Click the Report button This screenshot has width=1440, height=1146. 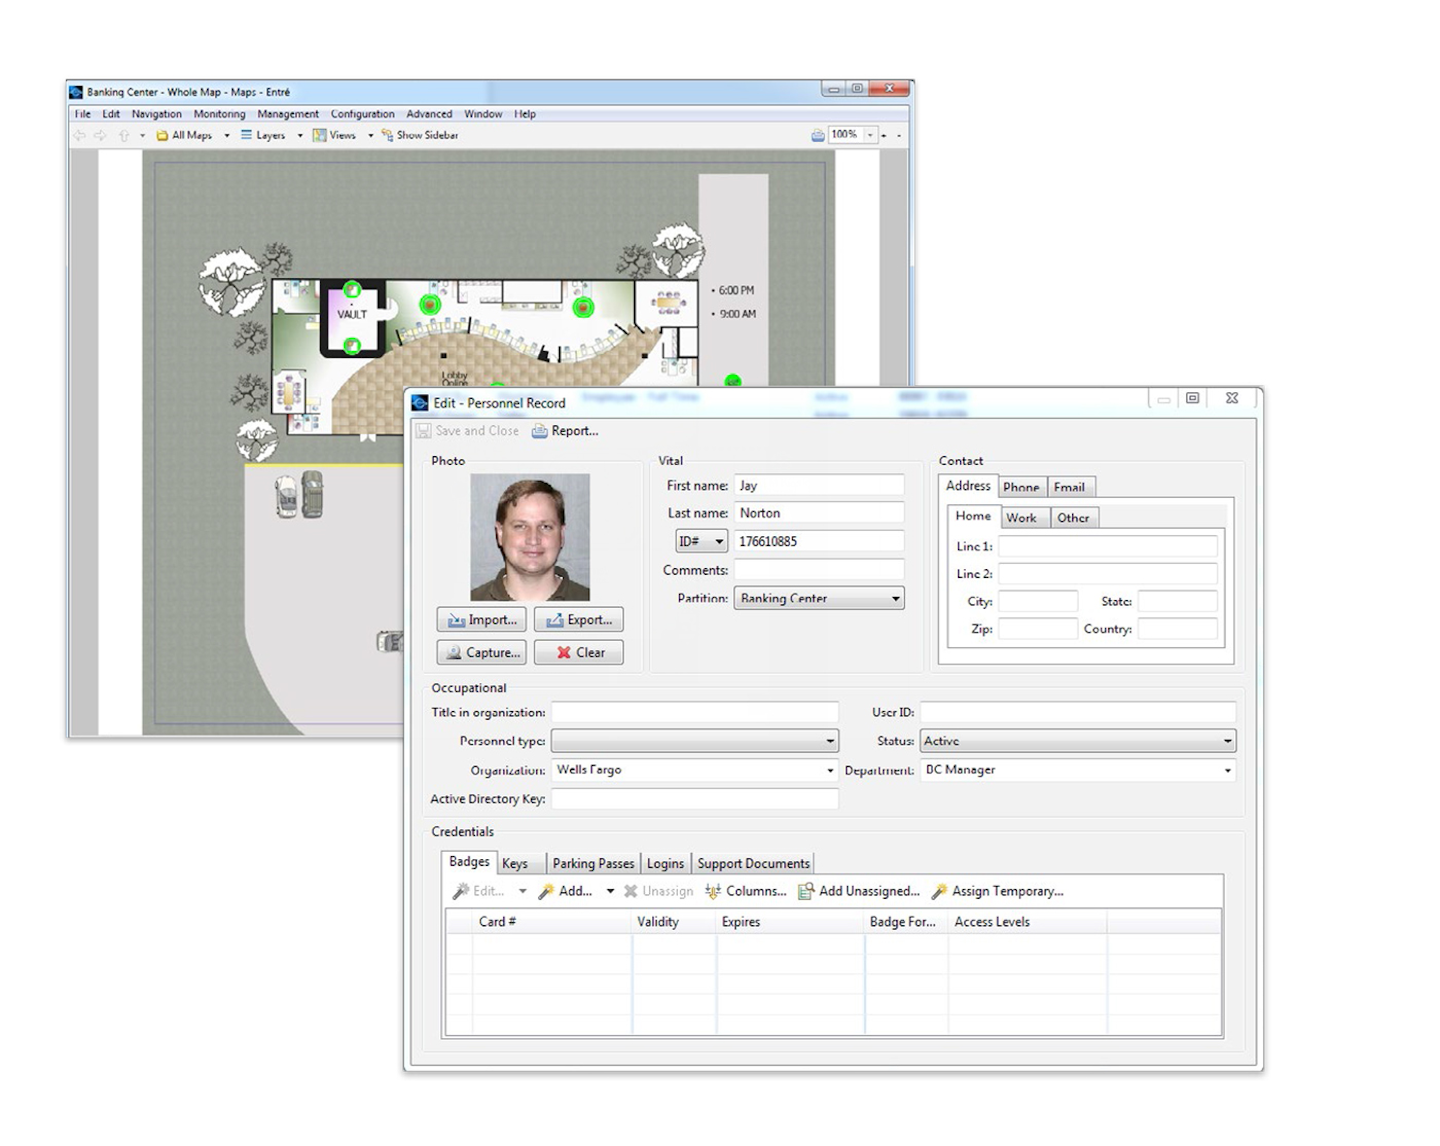[565, 430]
